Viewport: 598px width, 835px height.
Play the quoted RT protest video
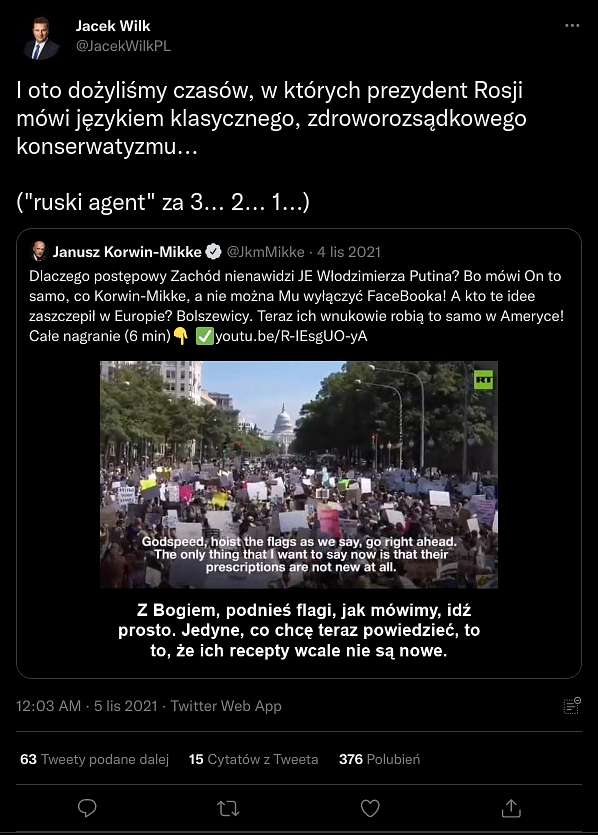(299, 474)
